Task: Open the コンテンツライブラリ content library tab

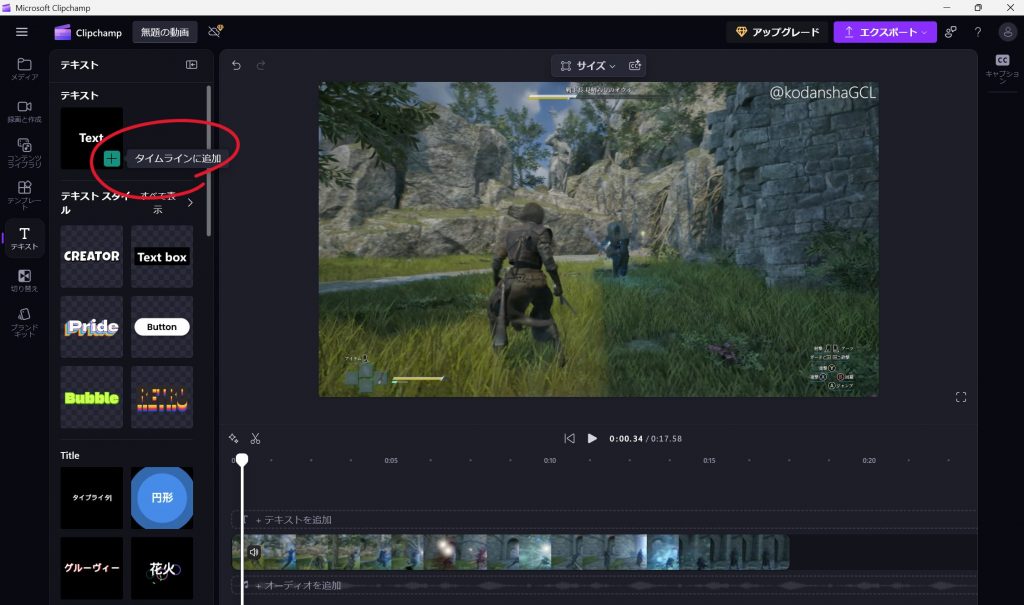Action: [x=24, y=153]
